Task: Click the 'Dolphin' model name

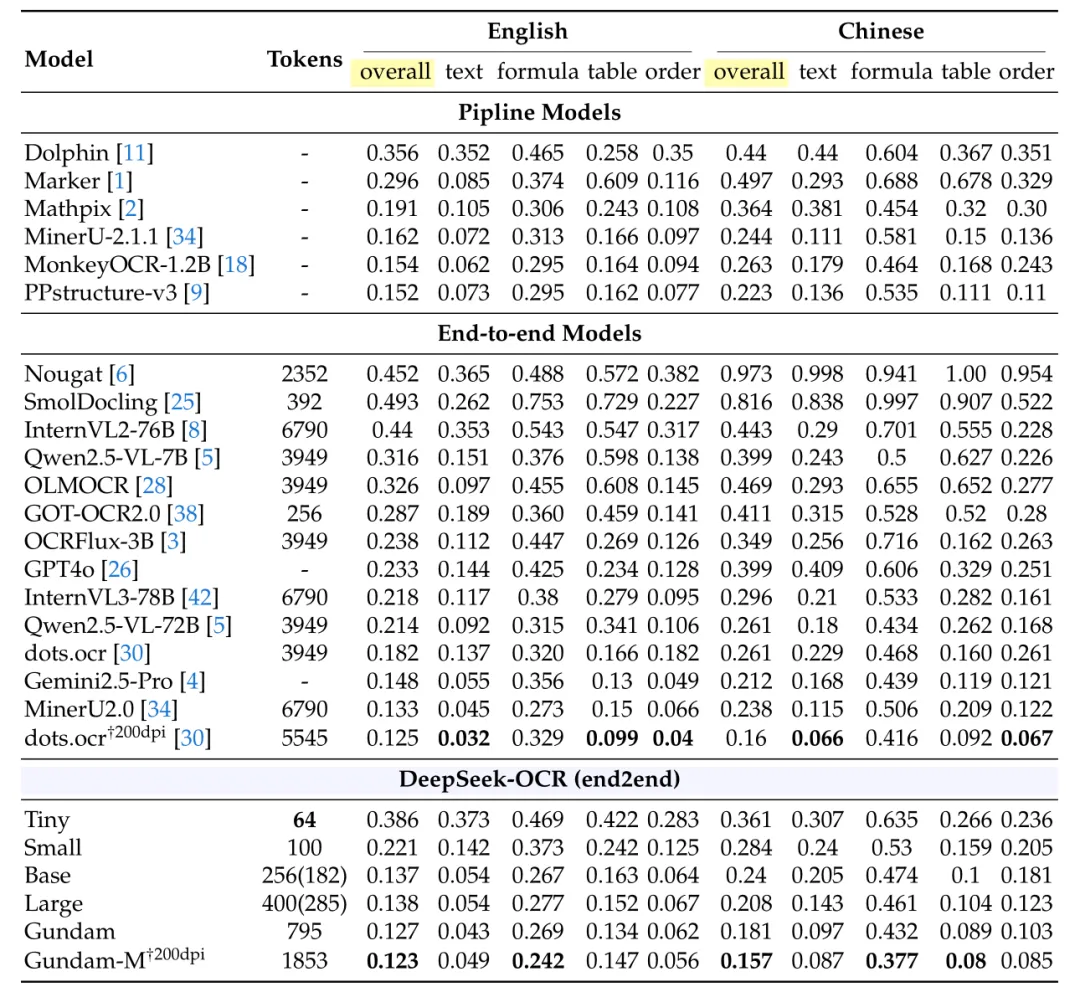Action: tap(67, 153)
